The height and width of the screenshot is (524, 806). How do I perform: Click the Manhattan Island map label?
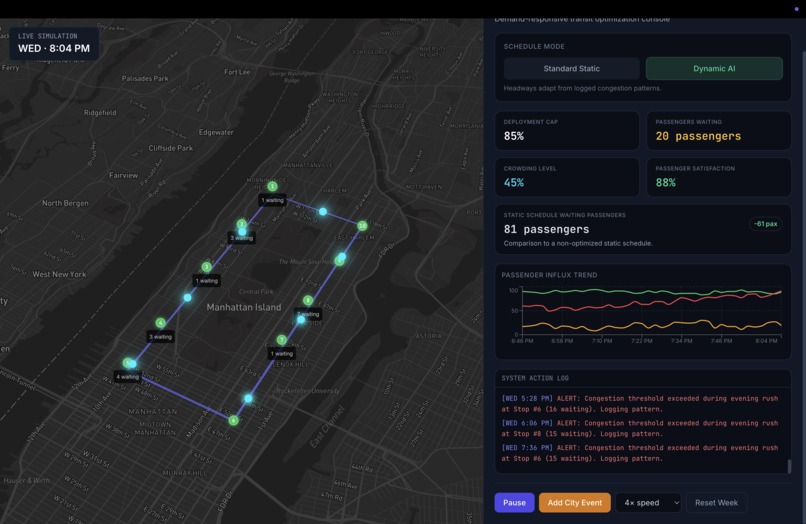[x=244, y=307]
